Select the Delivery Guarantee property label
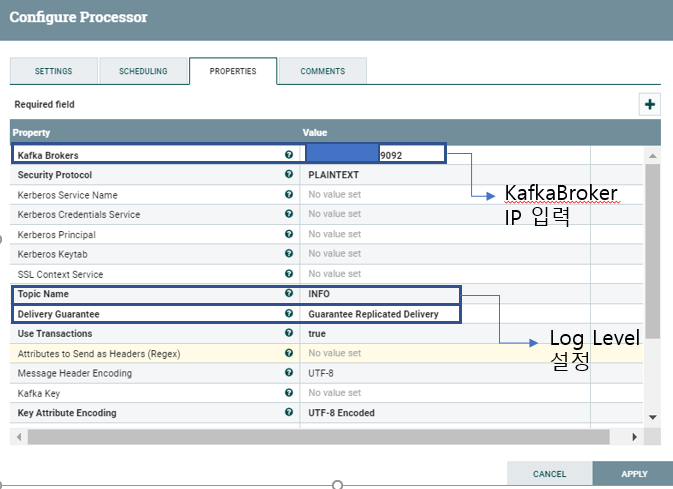This screenshot has height=489, width=673. click(x=58, y=314)
